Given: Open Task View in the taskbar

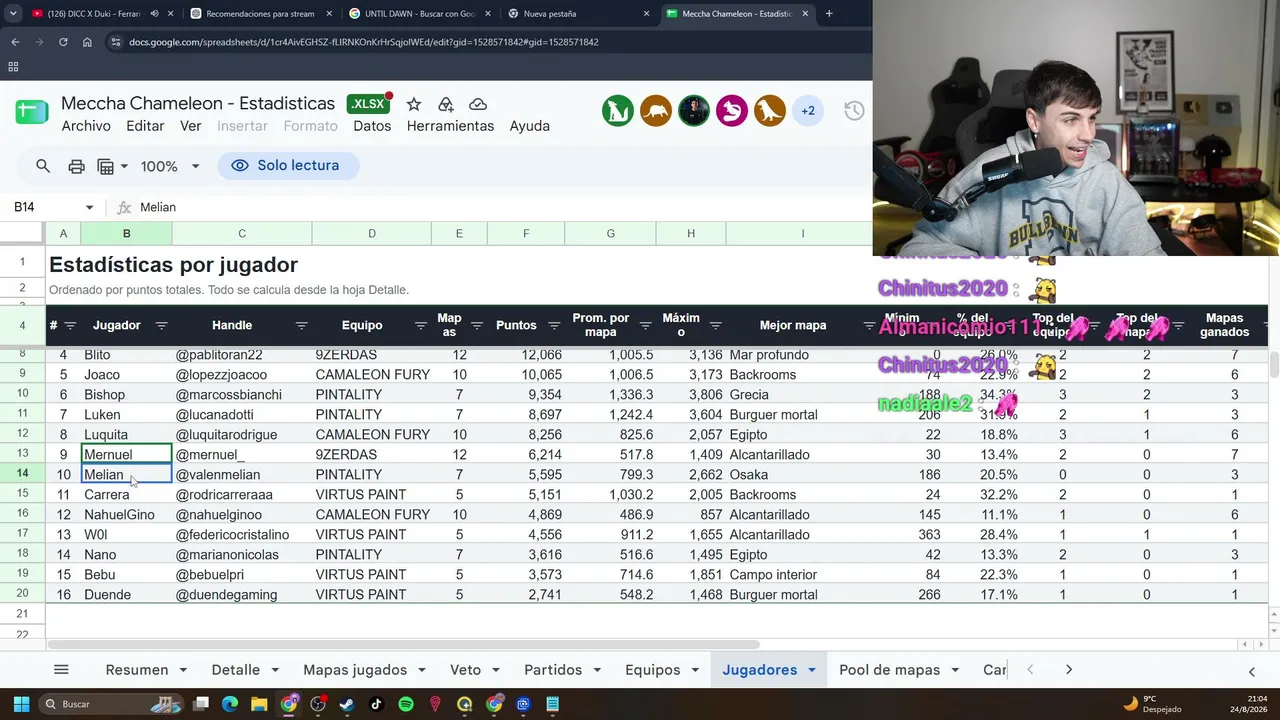Looking at the screenshot, I should pos(201,704).
